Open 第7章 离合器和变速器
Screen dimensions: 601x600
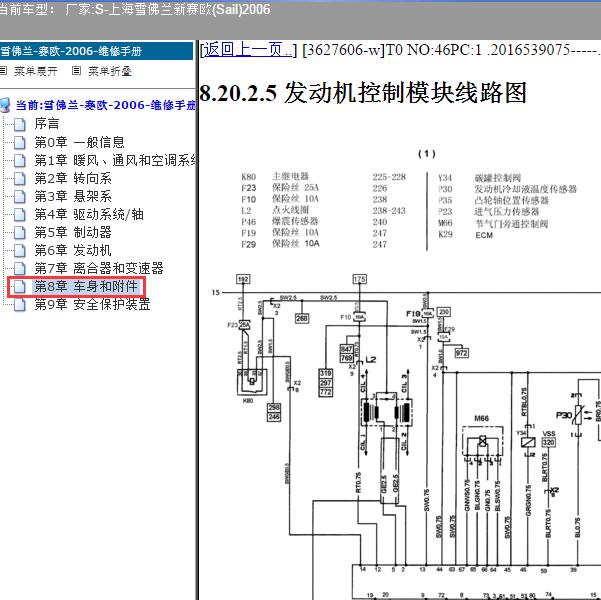click(x=99, y=268)
